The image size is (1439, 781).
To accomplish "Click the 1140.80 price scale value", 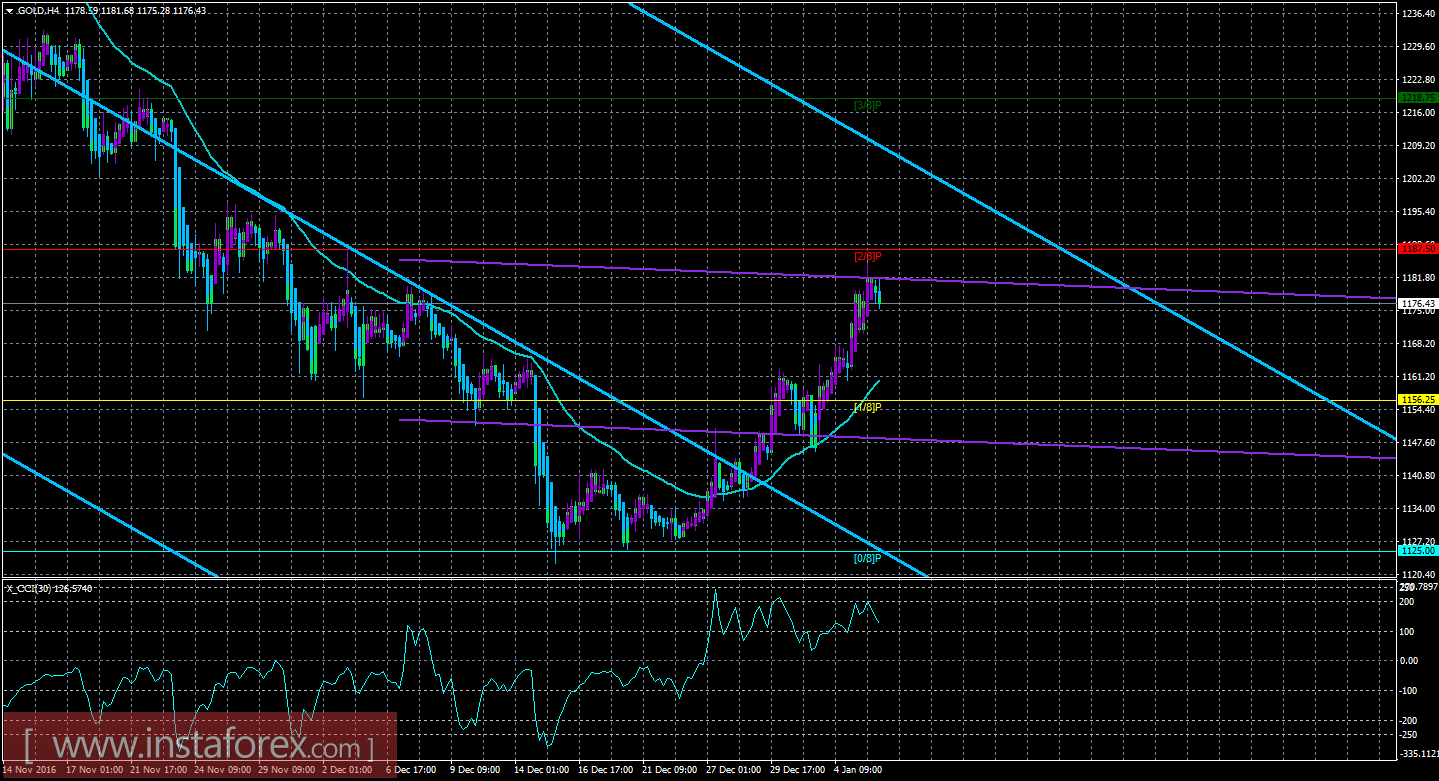I will pos(1419,476).
